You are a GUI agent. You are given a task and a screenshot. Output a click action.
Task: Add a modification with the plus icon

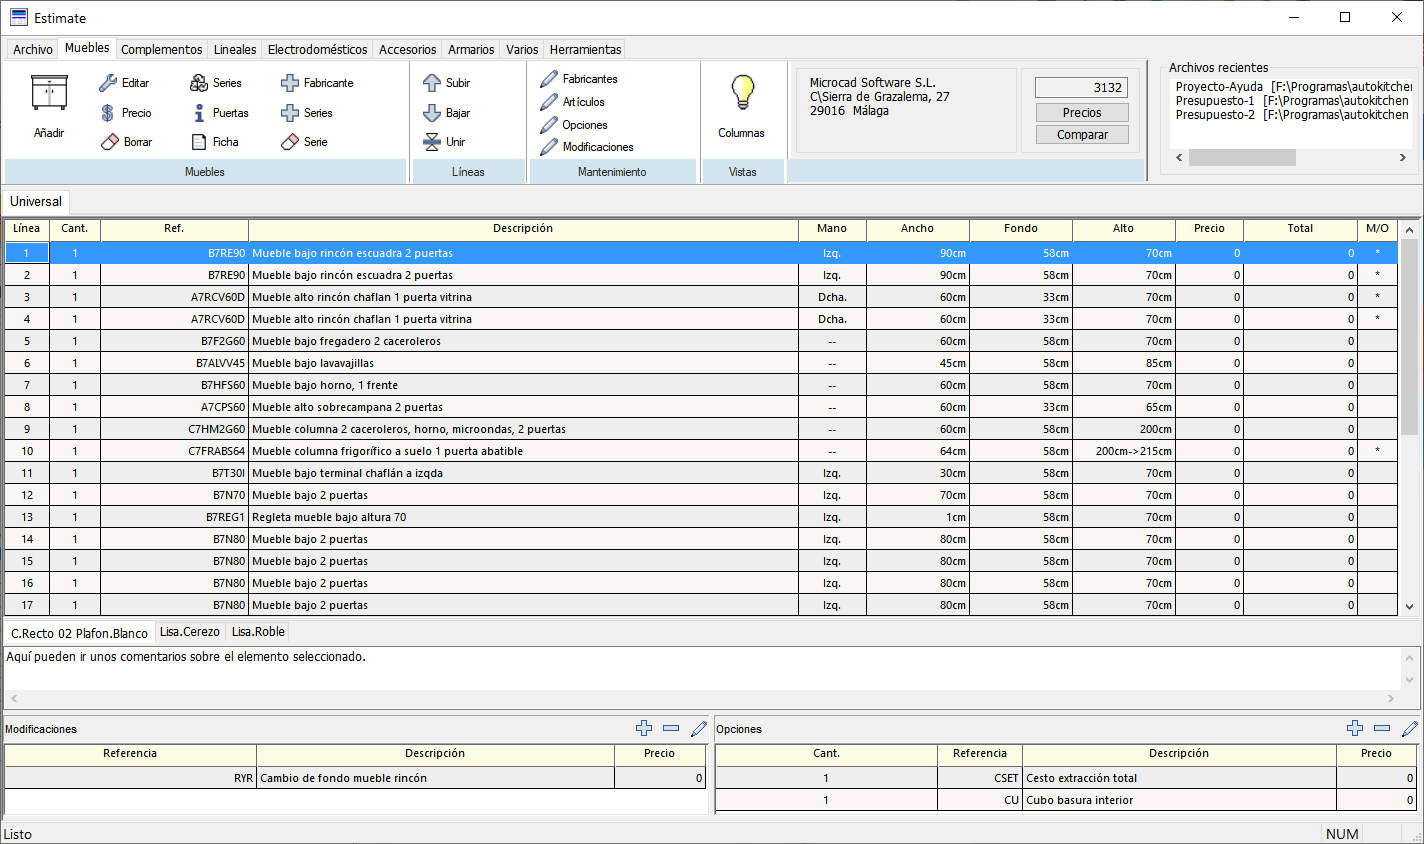pyautogui.click(x=644, y=728)
